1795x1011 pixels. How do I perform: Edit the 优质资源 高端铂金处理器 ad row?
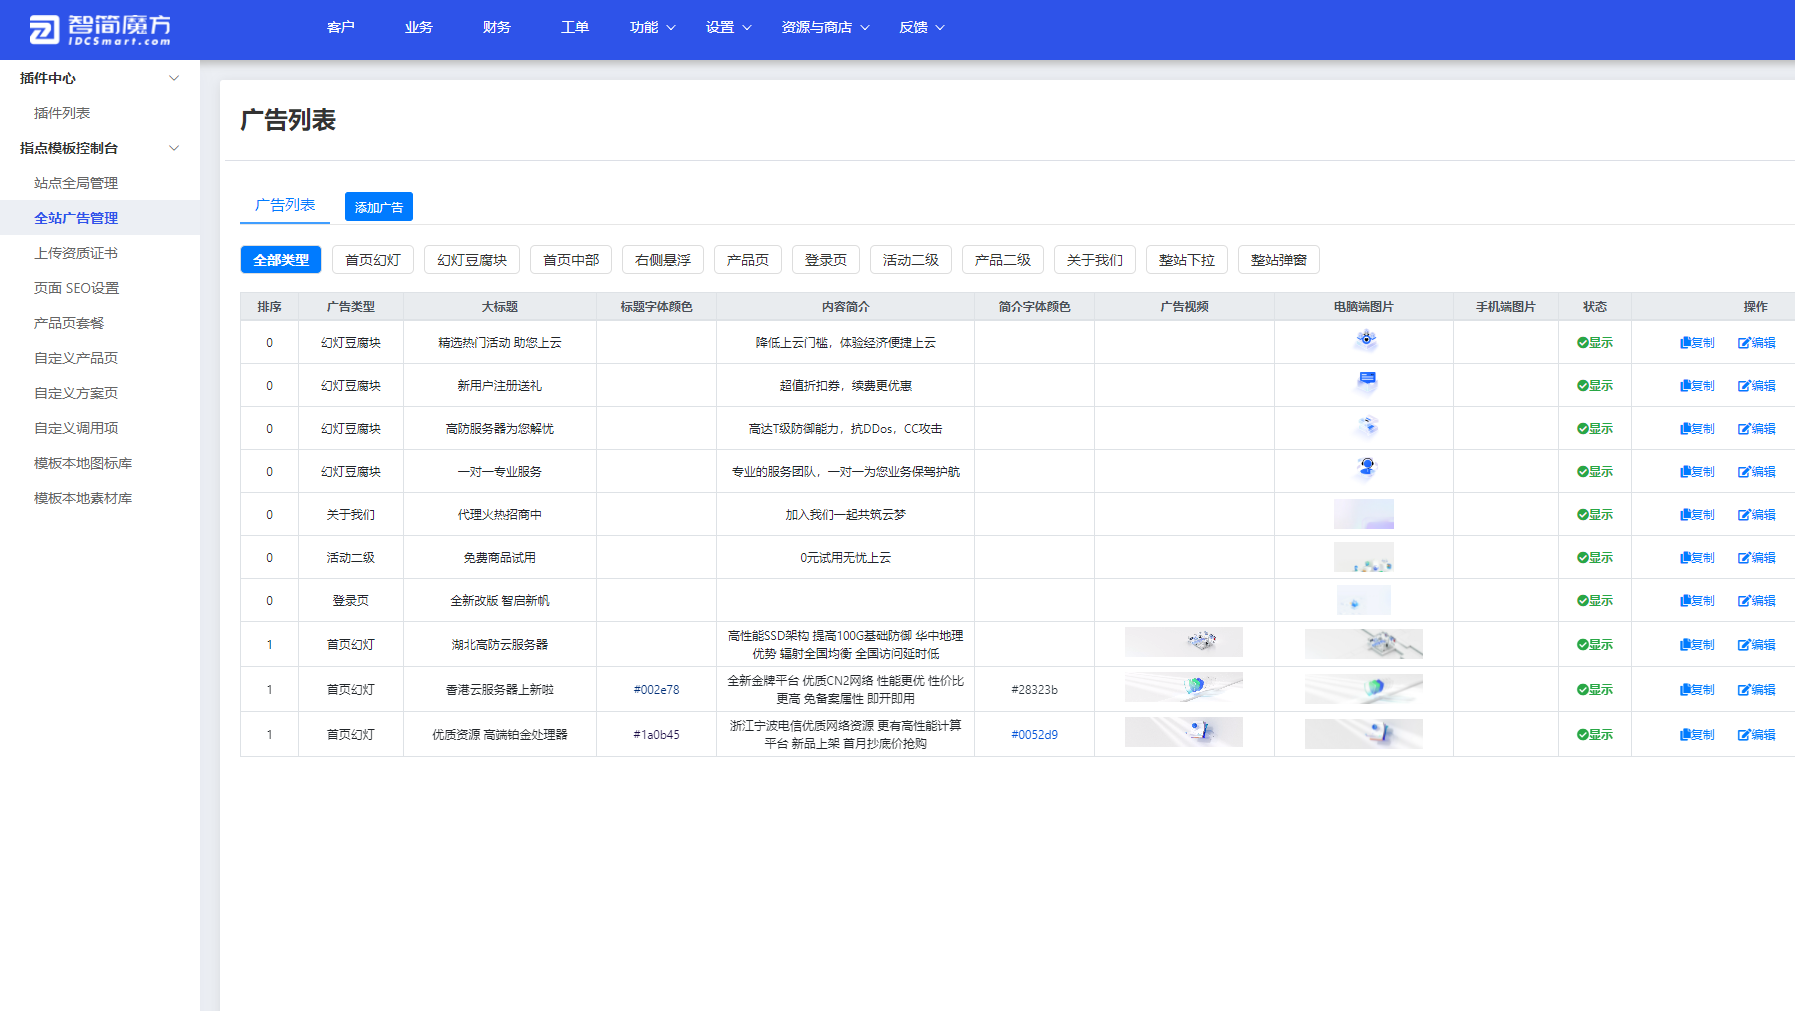click(1756, 735)
